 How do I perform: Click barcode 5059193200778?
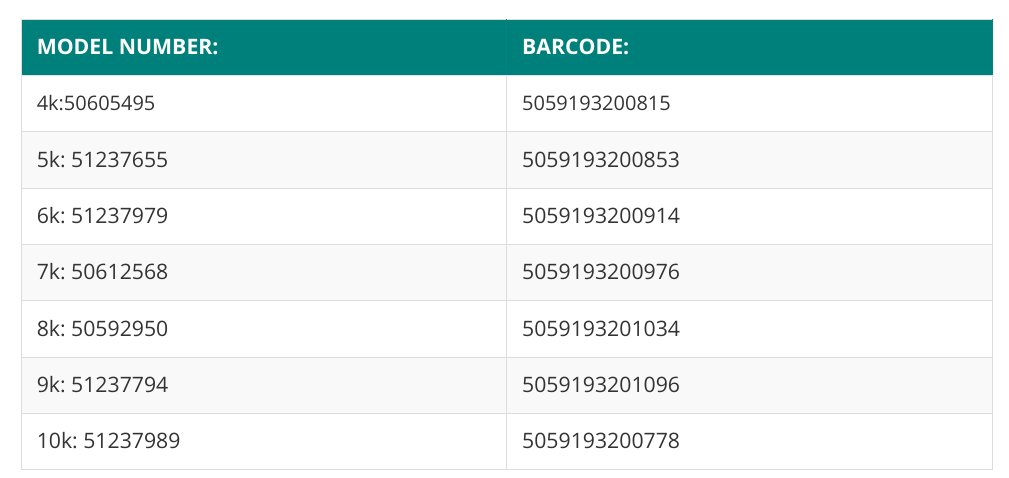pyautogui.click(x=600, y=441)
